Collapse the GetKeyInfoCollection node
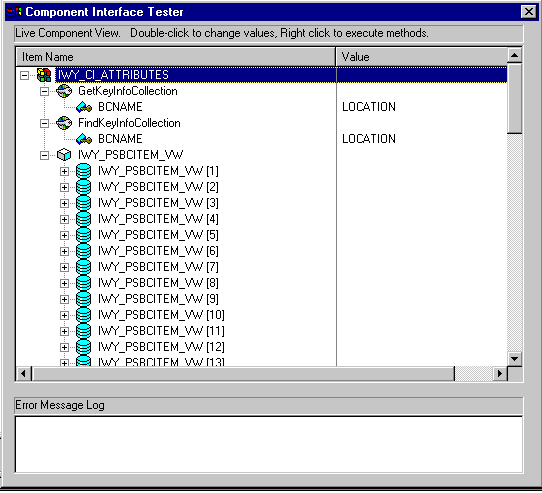Image resolution: width=542 pixels, height=493 pixels. 44,91
